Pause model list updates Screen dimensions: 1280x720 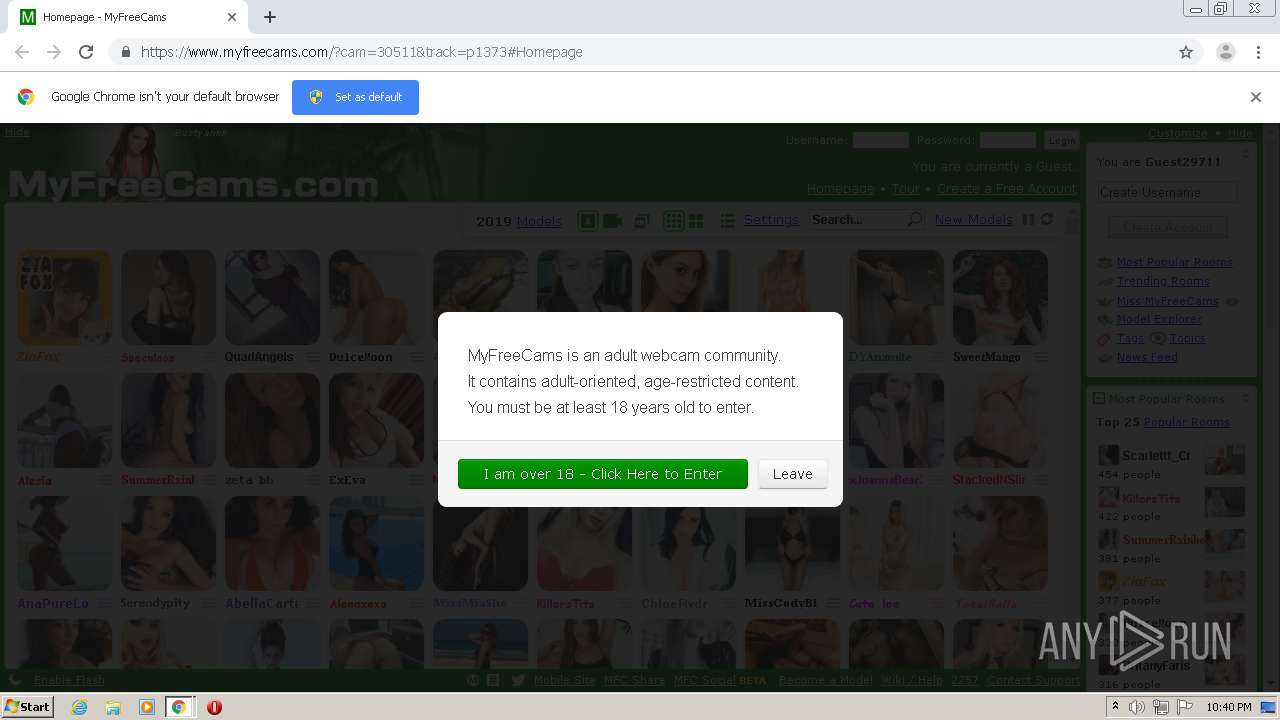coord(1028,220)
